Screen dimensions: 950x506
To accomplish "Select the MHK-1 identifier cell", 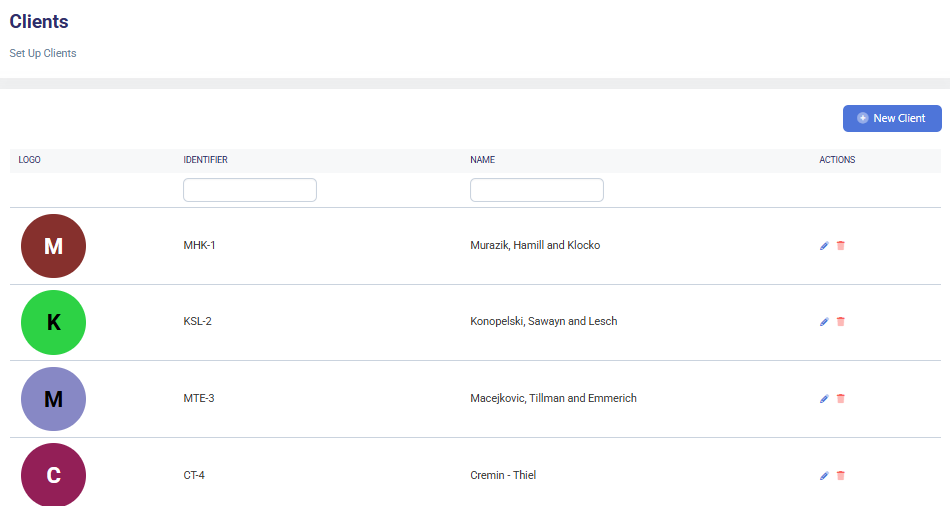I will (199, 246).
